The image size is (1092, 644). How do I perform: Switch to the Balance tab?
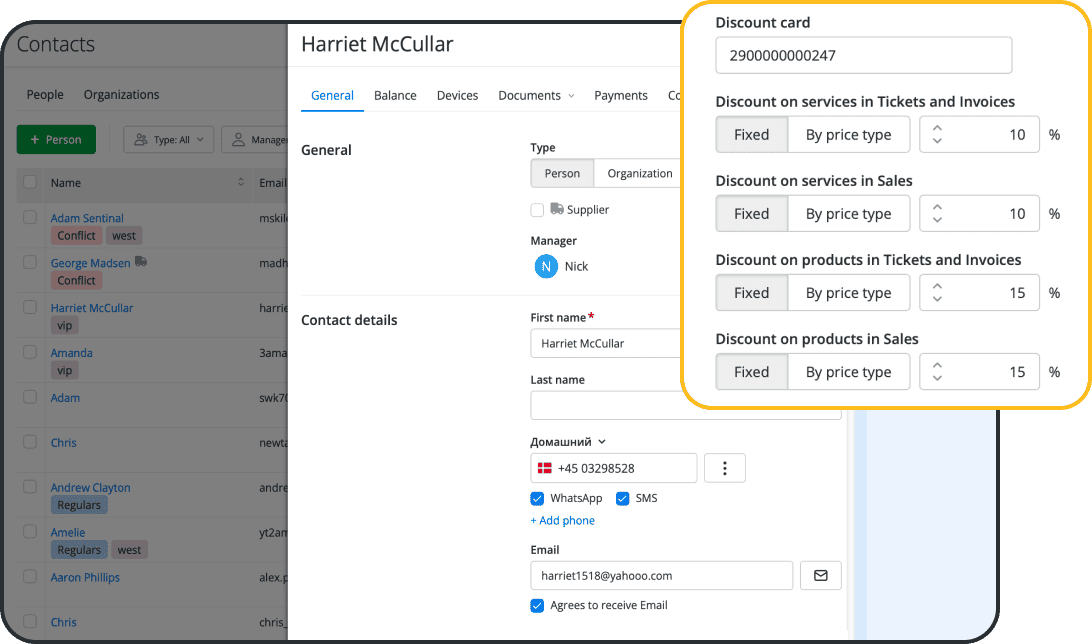395,96
